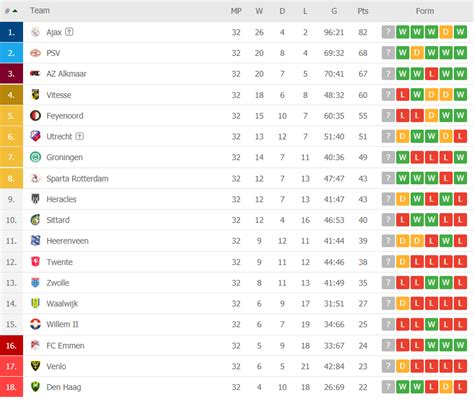Sort standings by Pts column header
Screen dimensions: 474x409
pos(363,11)
